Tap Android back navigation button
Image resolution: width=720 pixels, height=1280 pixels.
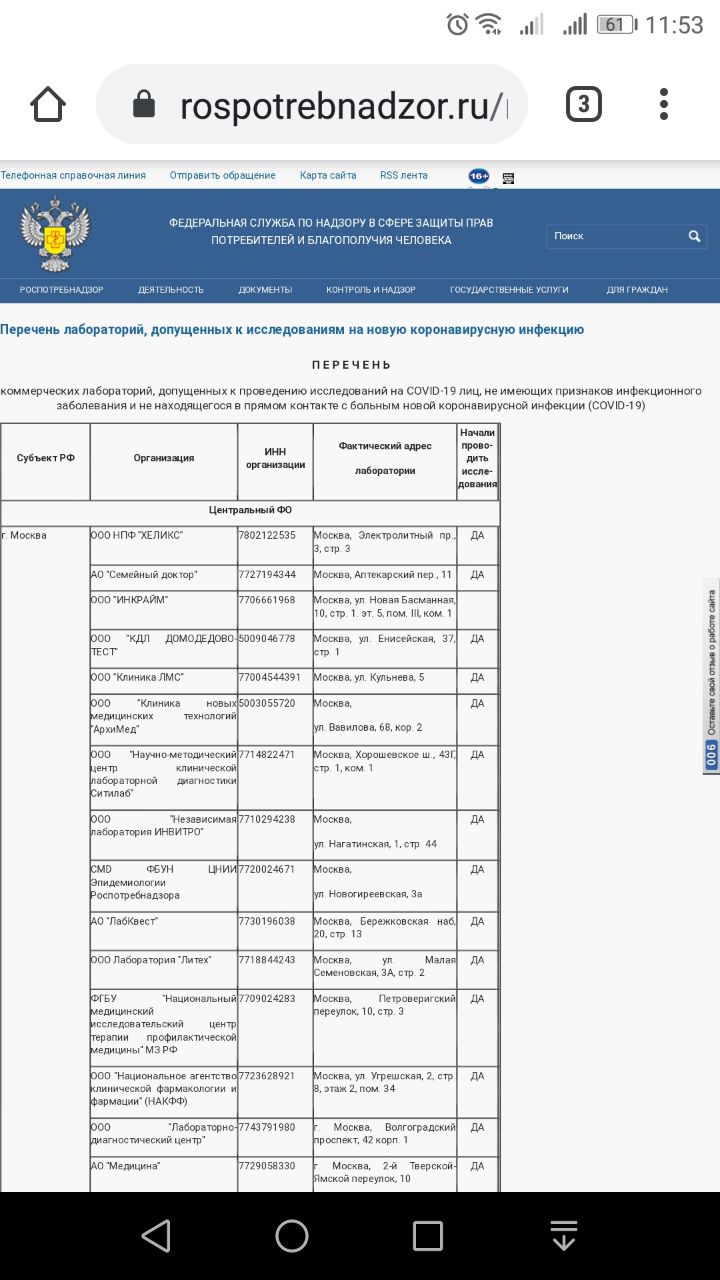pos(156,1236)
